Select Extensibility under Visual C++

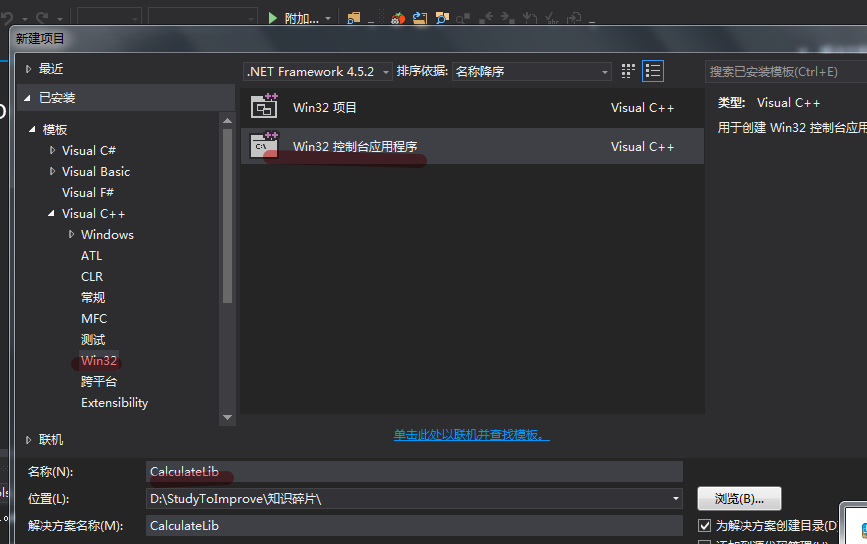114,402
